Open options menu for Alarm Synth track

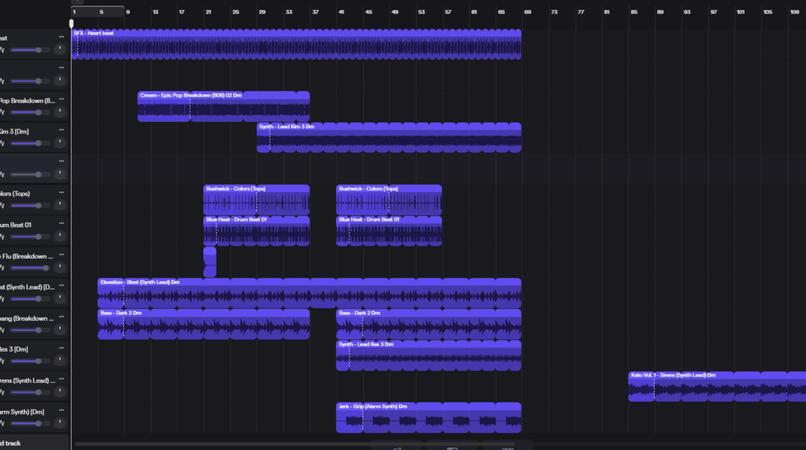click(61, 410)
